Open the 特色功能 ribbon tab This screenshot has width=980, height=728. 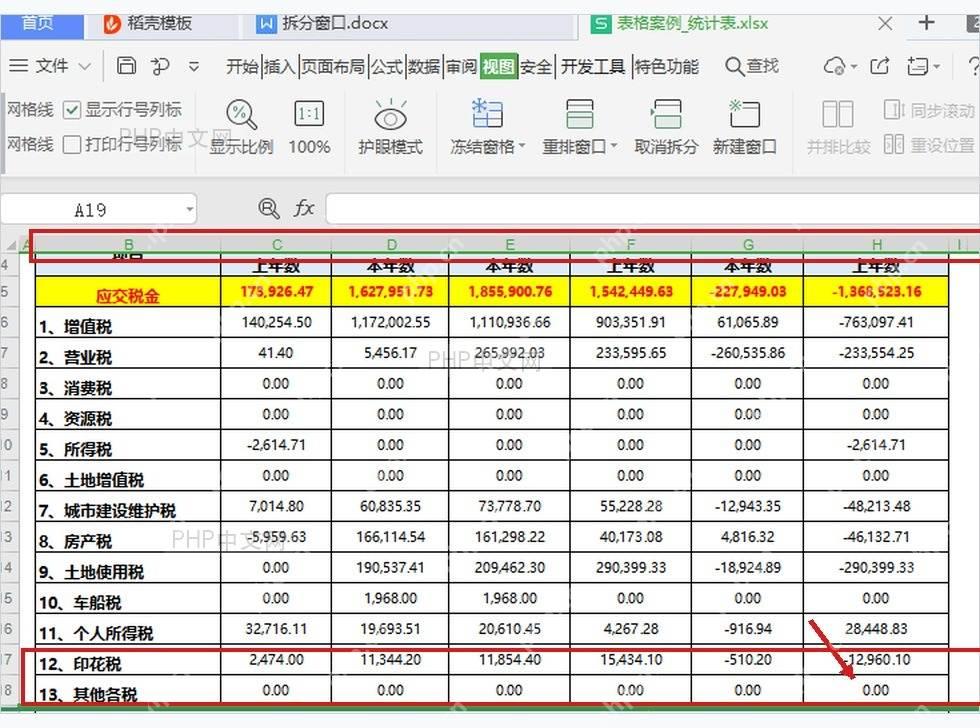(666, 66)
